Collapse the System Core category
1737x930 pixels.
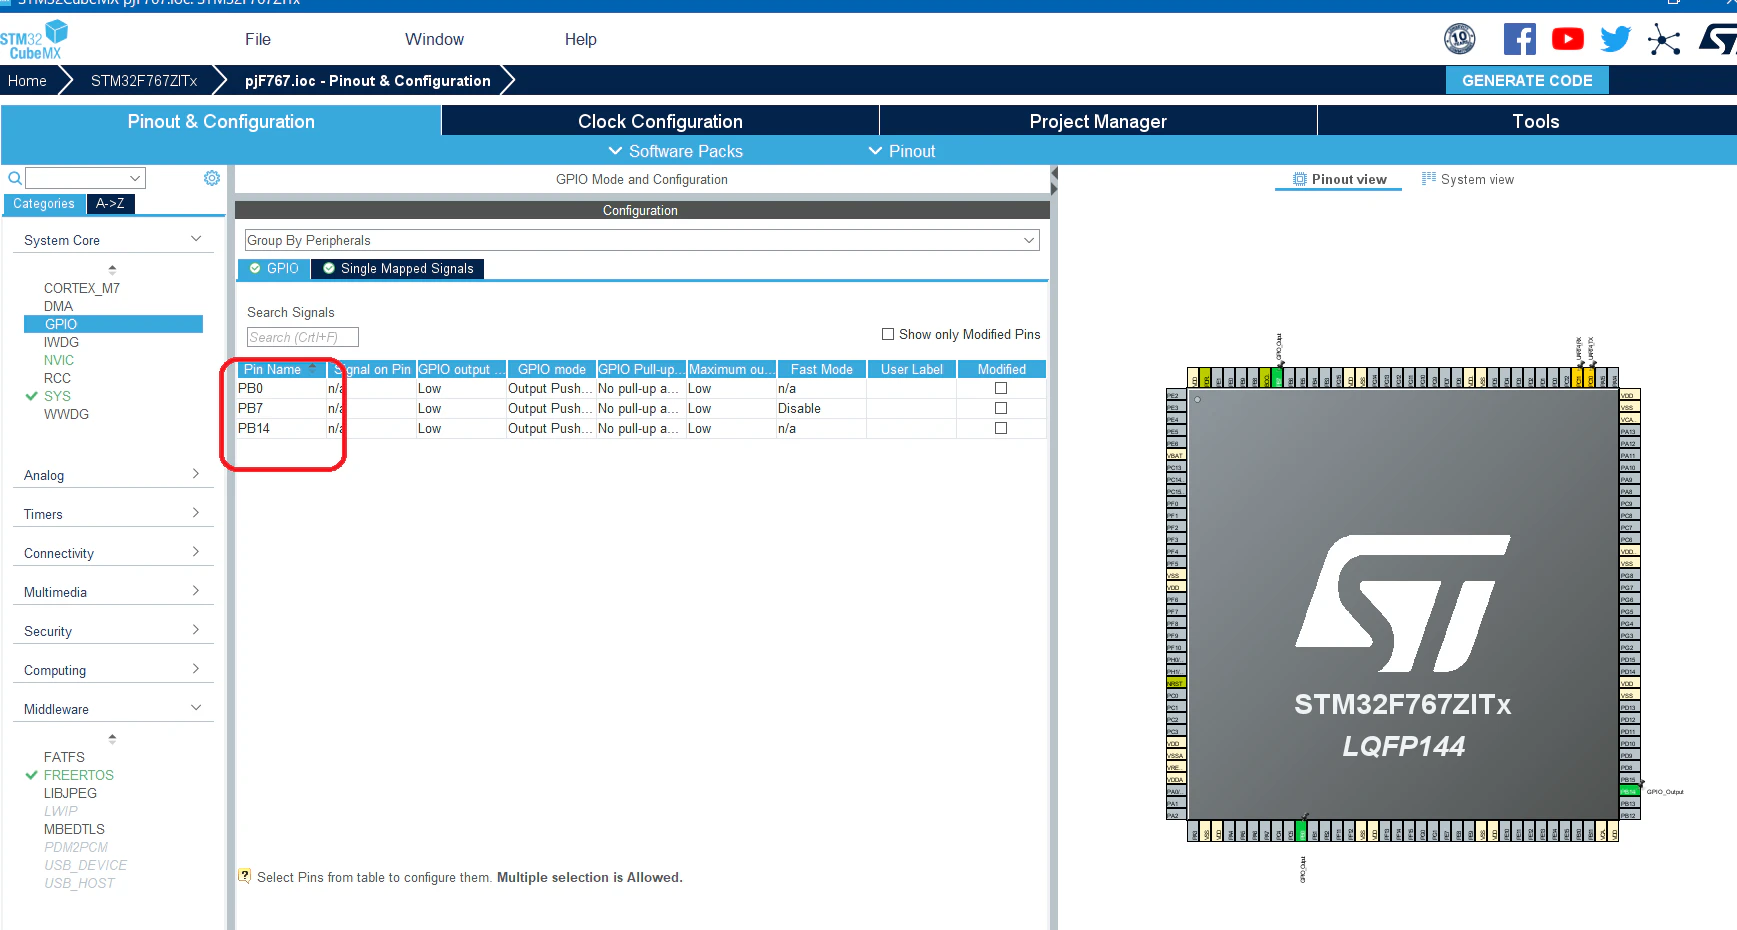pyautogui.click(x=196, y=239)
